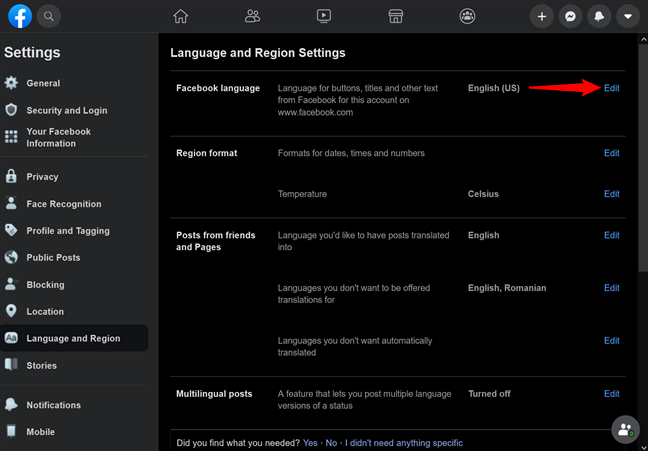The image size is (648, 451).
Task: Click the scrollbar up arrow
Action: 643,39
